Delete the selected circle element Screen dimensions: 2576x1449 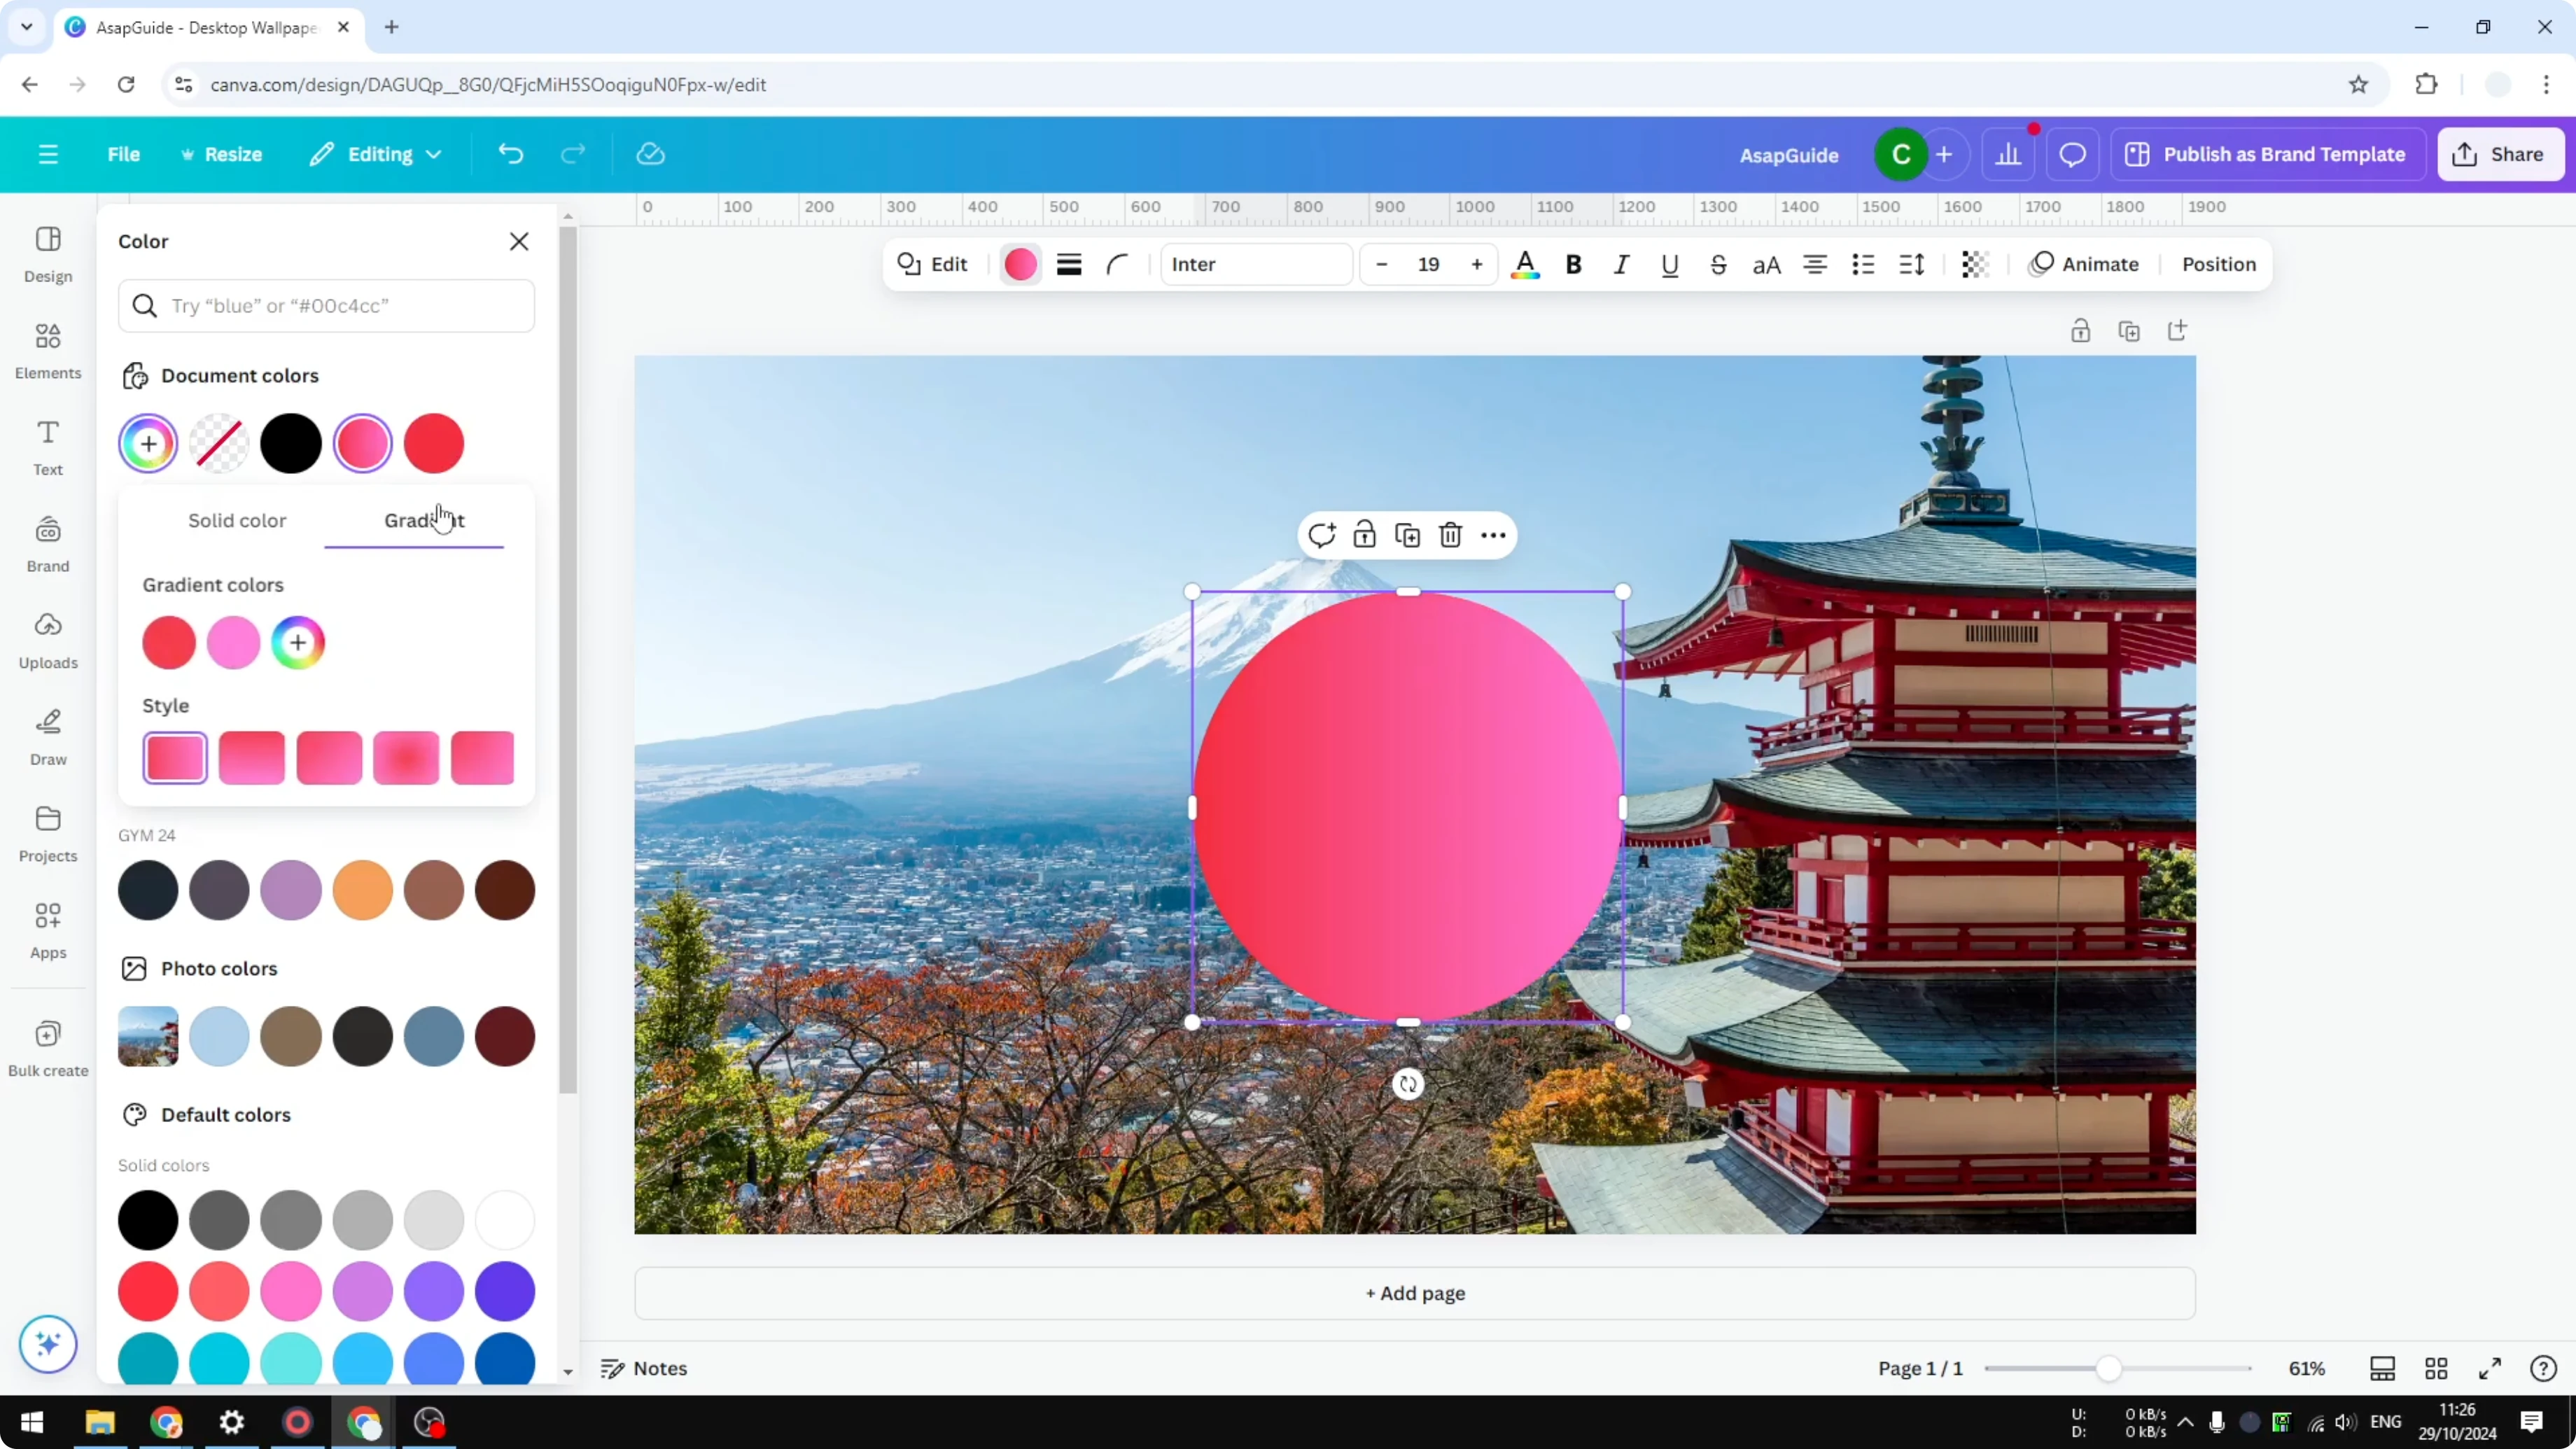coord(1450,535)
